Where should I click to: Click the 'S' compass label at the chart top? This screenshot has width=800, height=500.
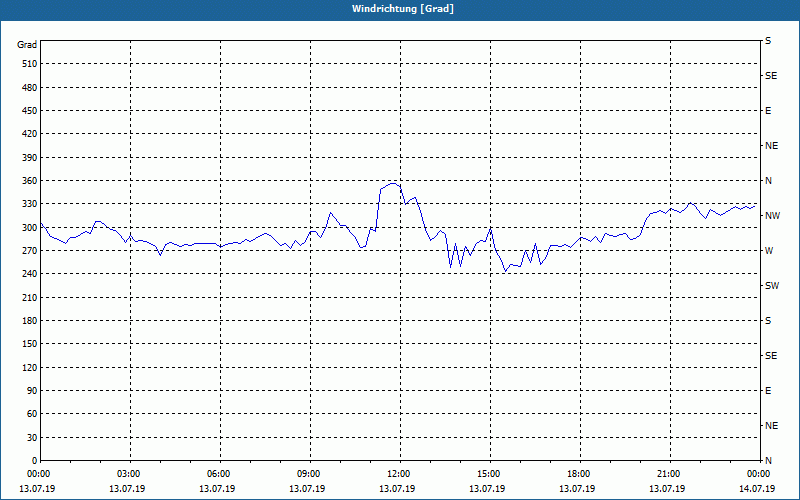768,41
